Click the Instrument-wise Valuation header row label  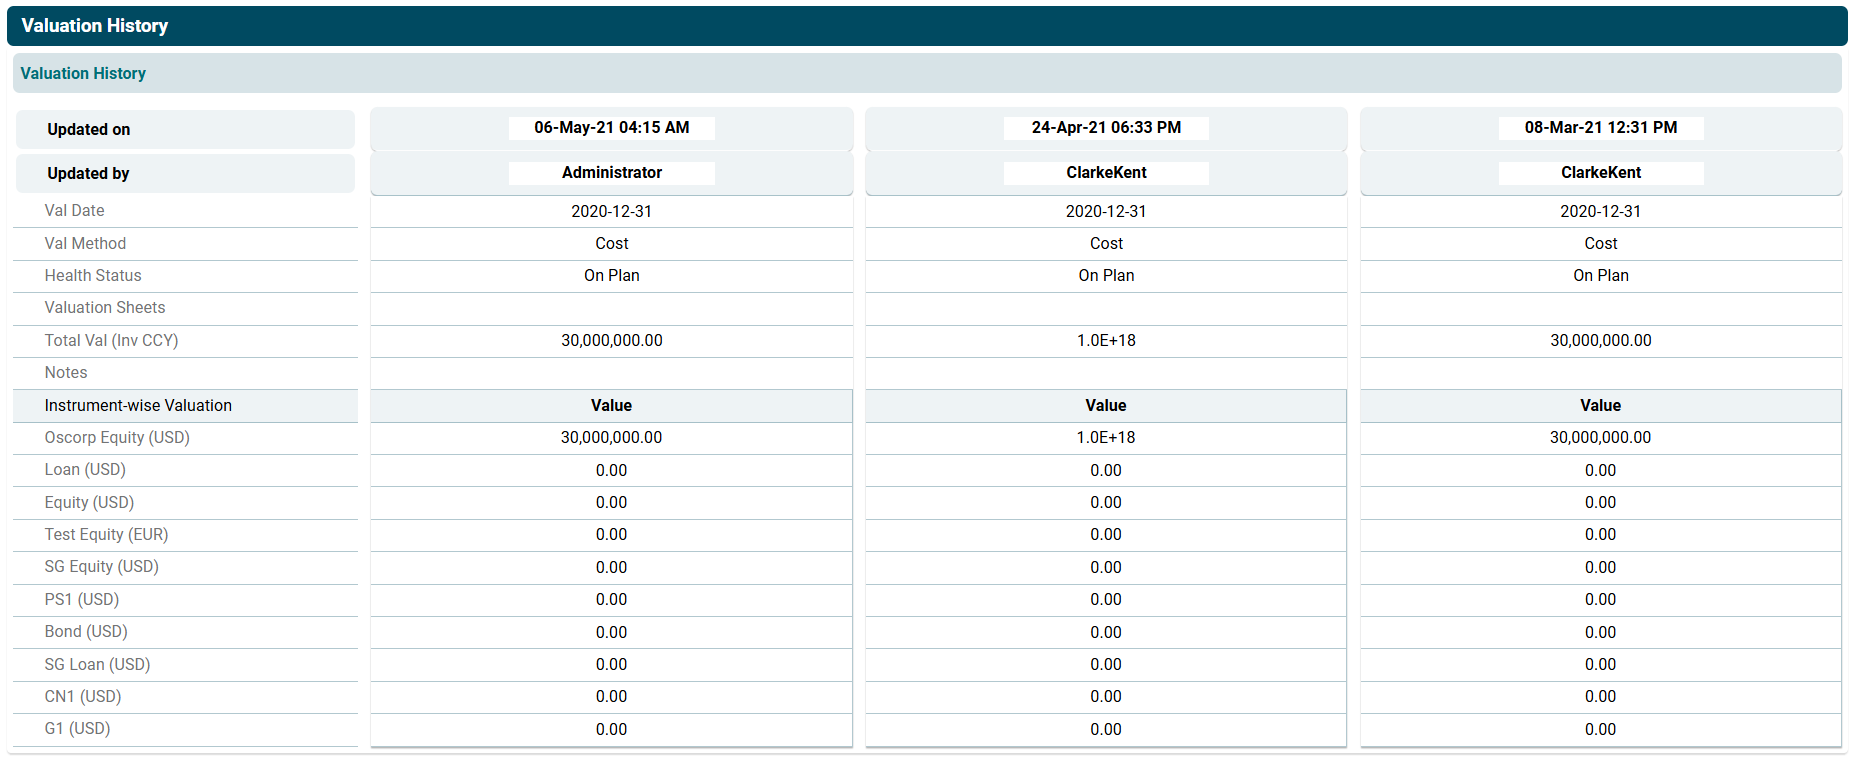click(x=138, y=405)
